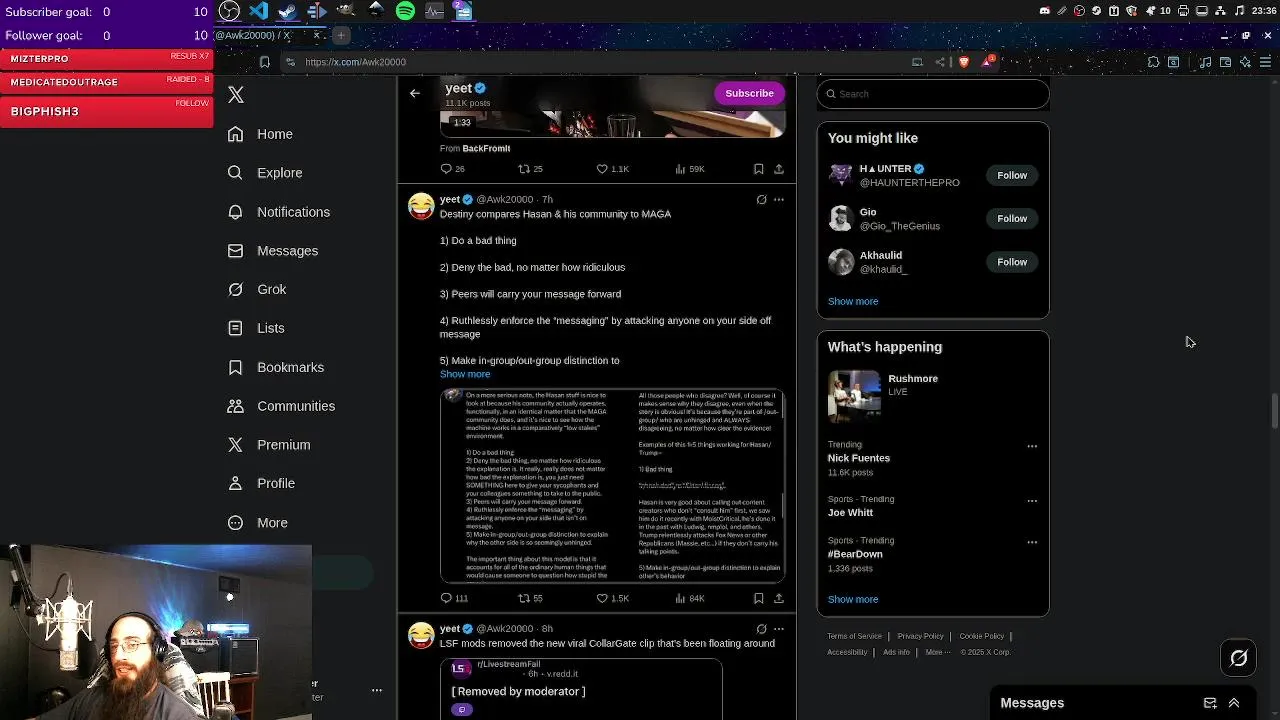Bookmark the Destiny MAGA post
The height and width of the screenshot is (720, 1280).
759,598
